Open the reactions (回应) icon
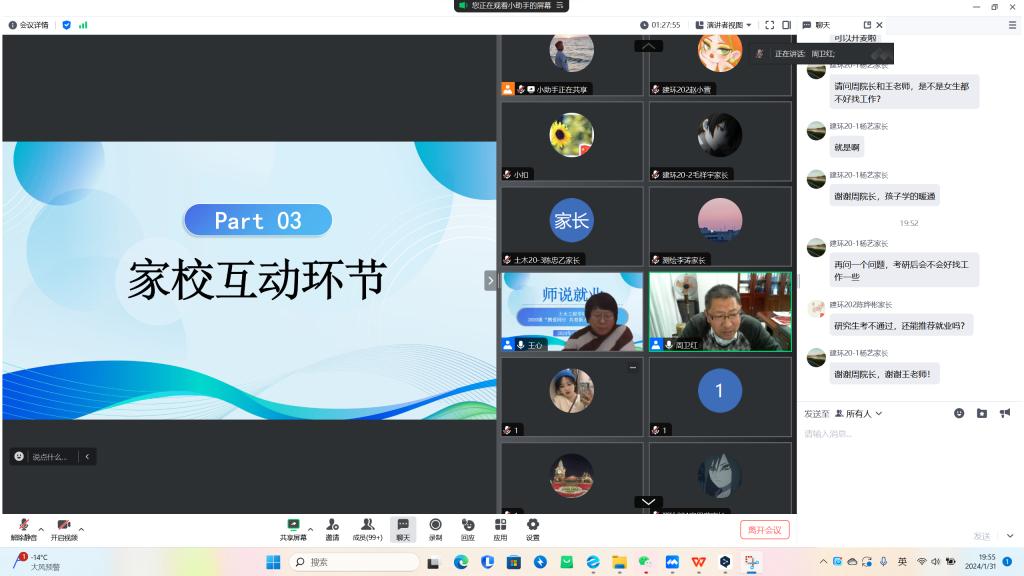The image size is (1024, 576). (x=468, y=526)
